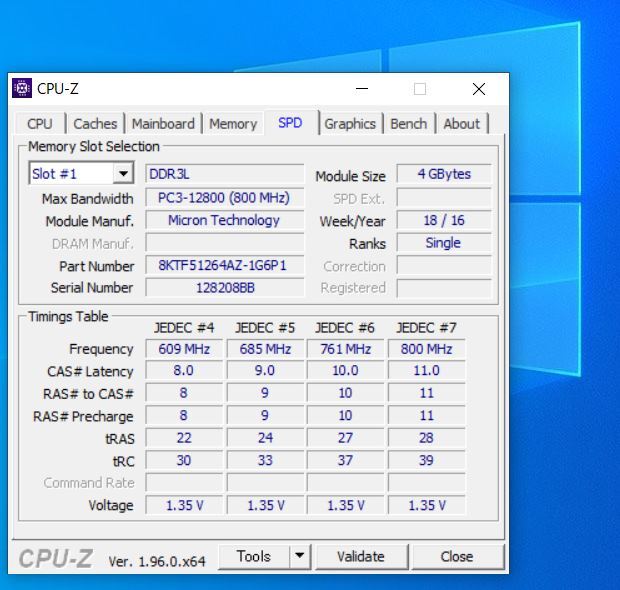
Task: Open the CPU tab
Action: (40, 124)
